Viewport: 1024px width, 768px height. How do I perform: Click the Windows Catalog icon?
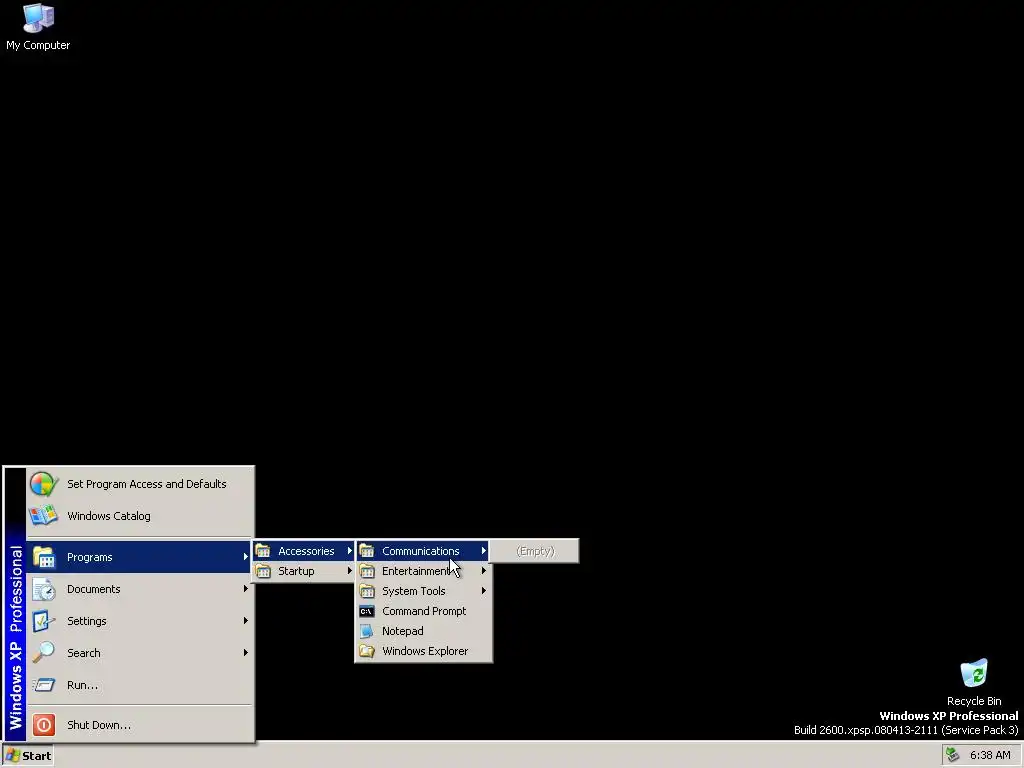(44, 516)
